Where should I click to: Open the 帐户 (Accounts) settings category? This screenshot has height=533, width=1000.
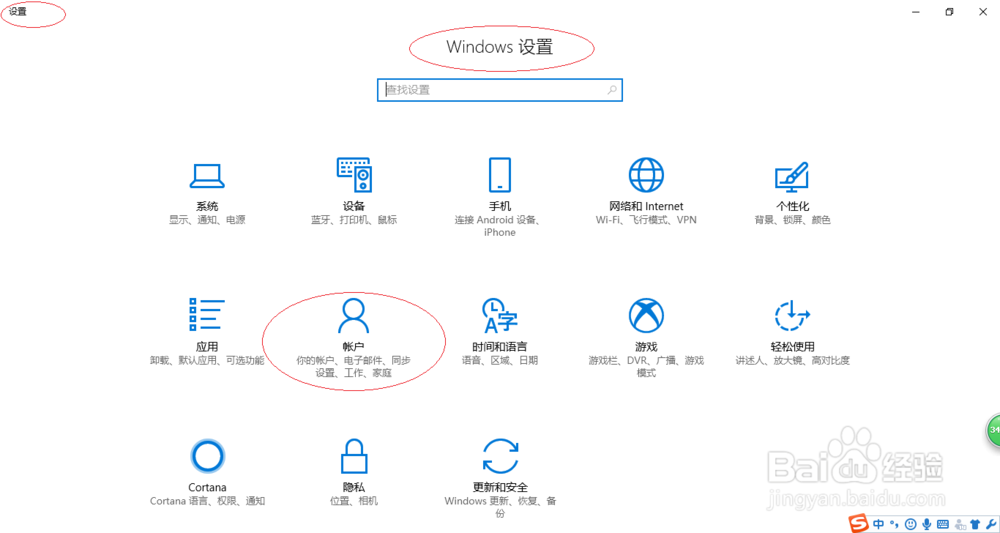pyautogui.click(x=353, y=338)
